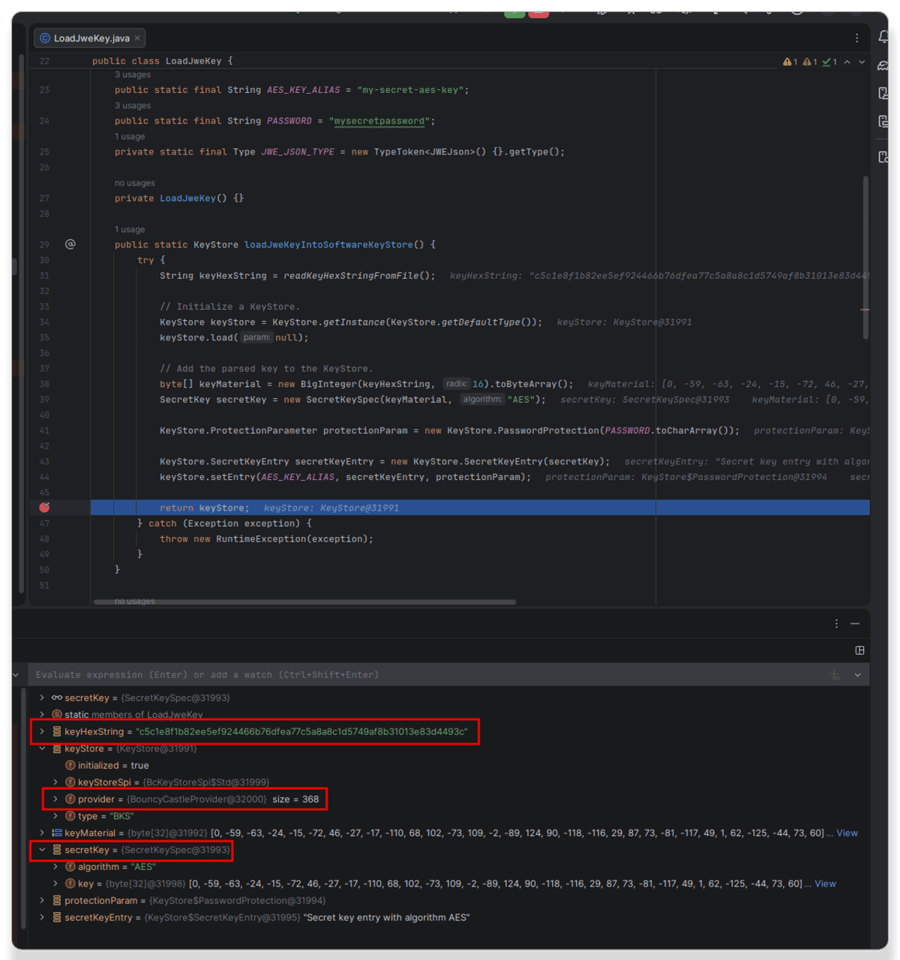The height and width of the screenshot is (960, 900).
Task: Expand the protectionParam variable node
Action: [40, 900]
